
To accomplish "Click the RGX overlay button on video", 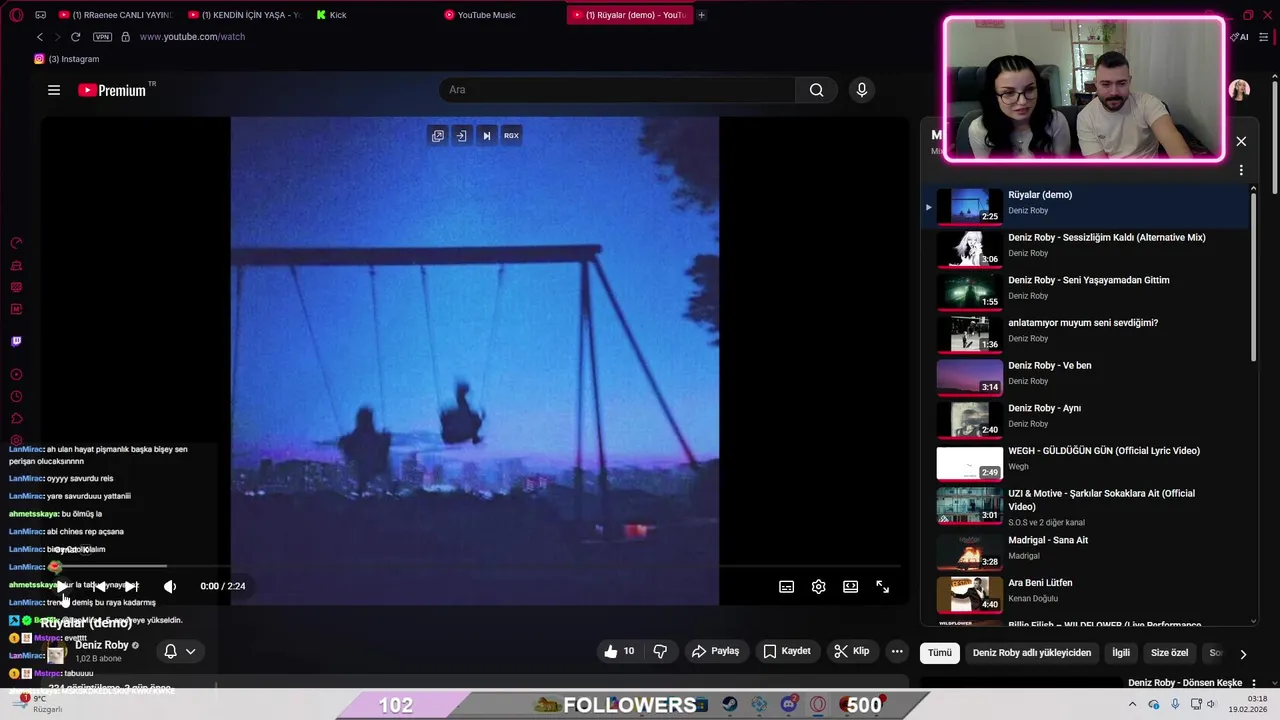I will [511, 136].
